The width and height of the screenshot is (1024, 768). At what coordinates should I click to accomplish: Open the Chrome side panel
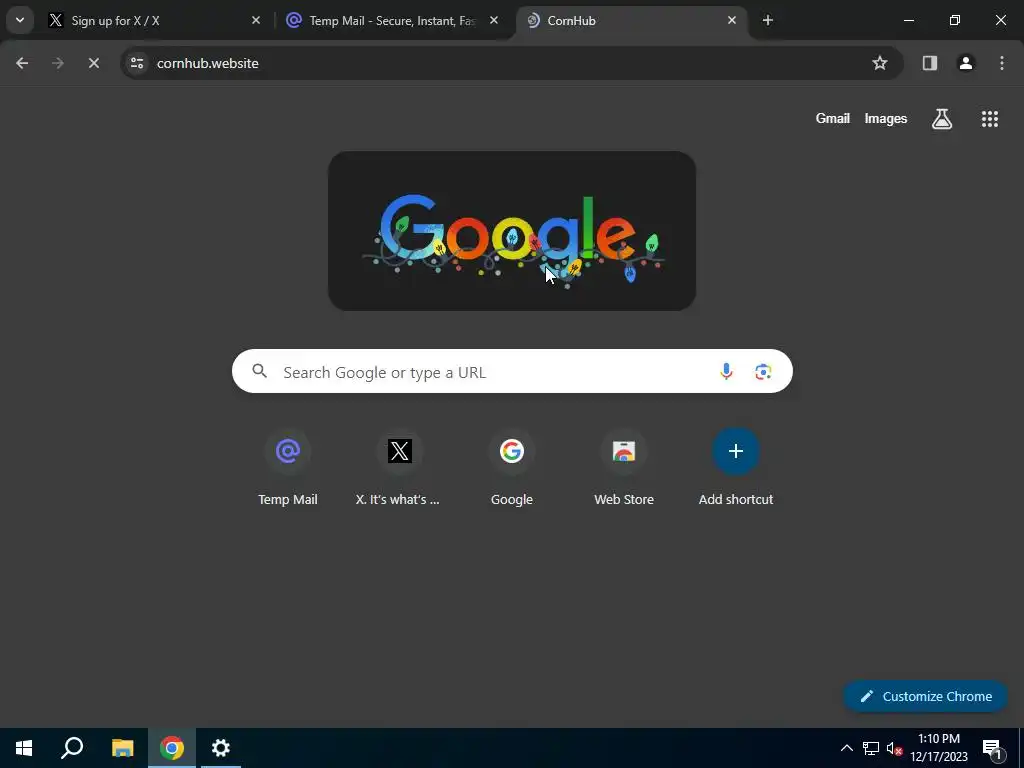(x=930, y=63)
